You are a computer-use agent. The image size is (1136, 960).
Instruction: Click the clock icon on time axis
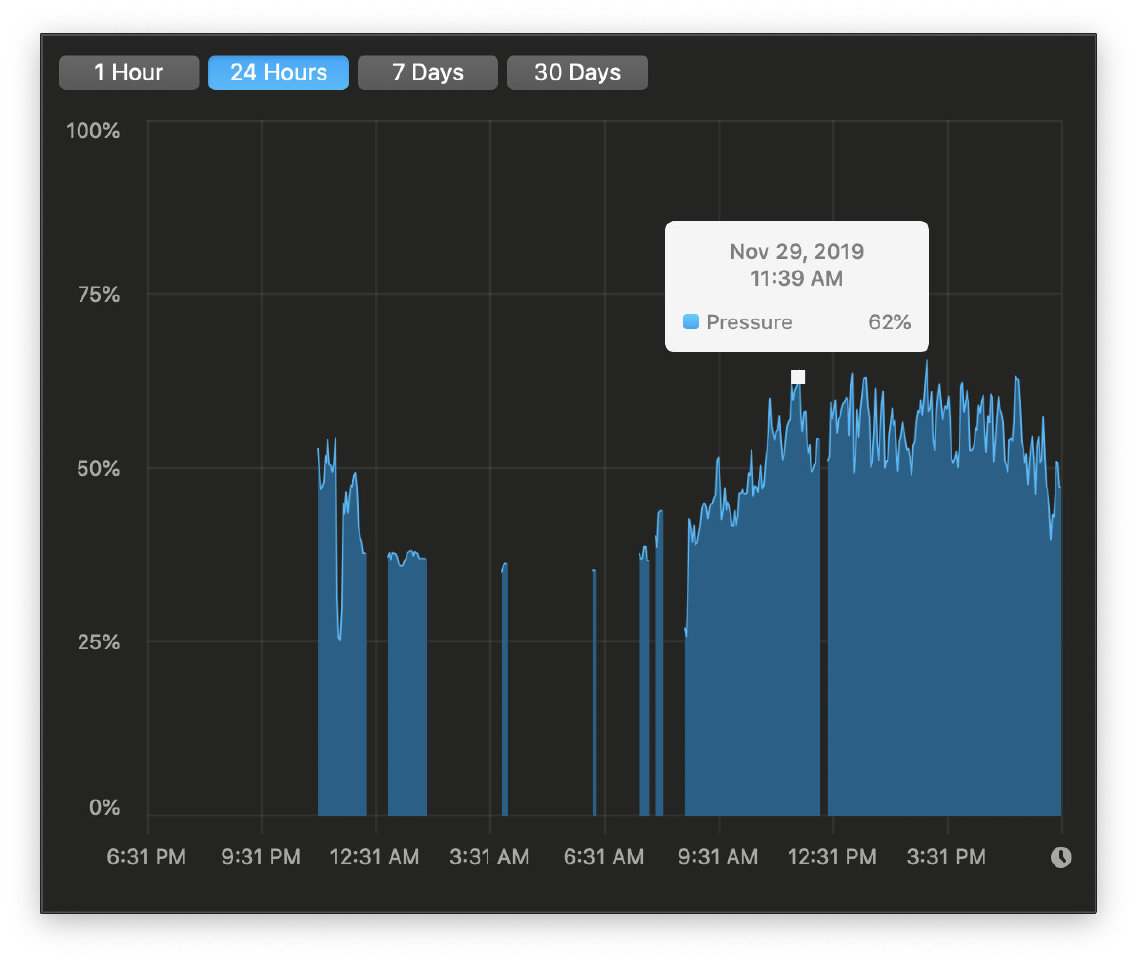pyautogui.click(x=1061, y=857)
